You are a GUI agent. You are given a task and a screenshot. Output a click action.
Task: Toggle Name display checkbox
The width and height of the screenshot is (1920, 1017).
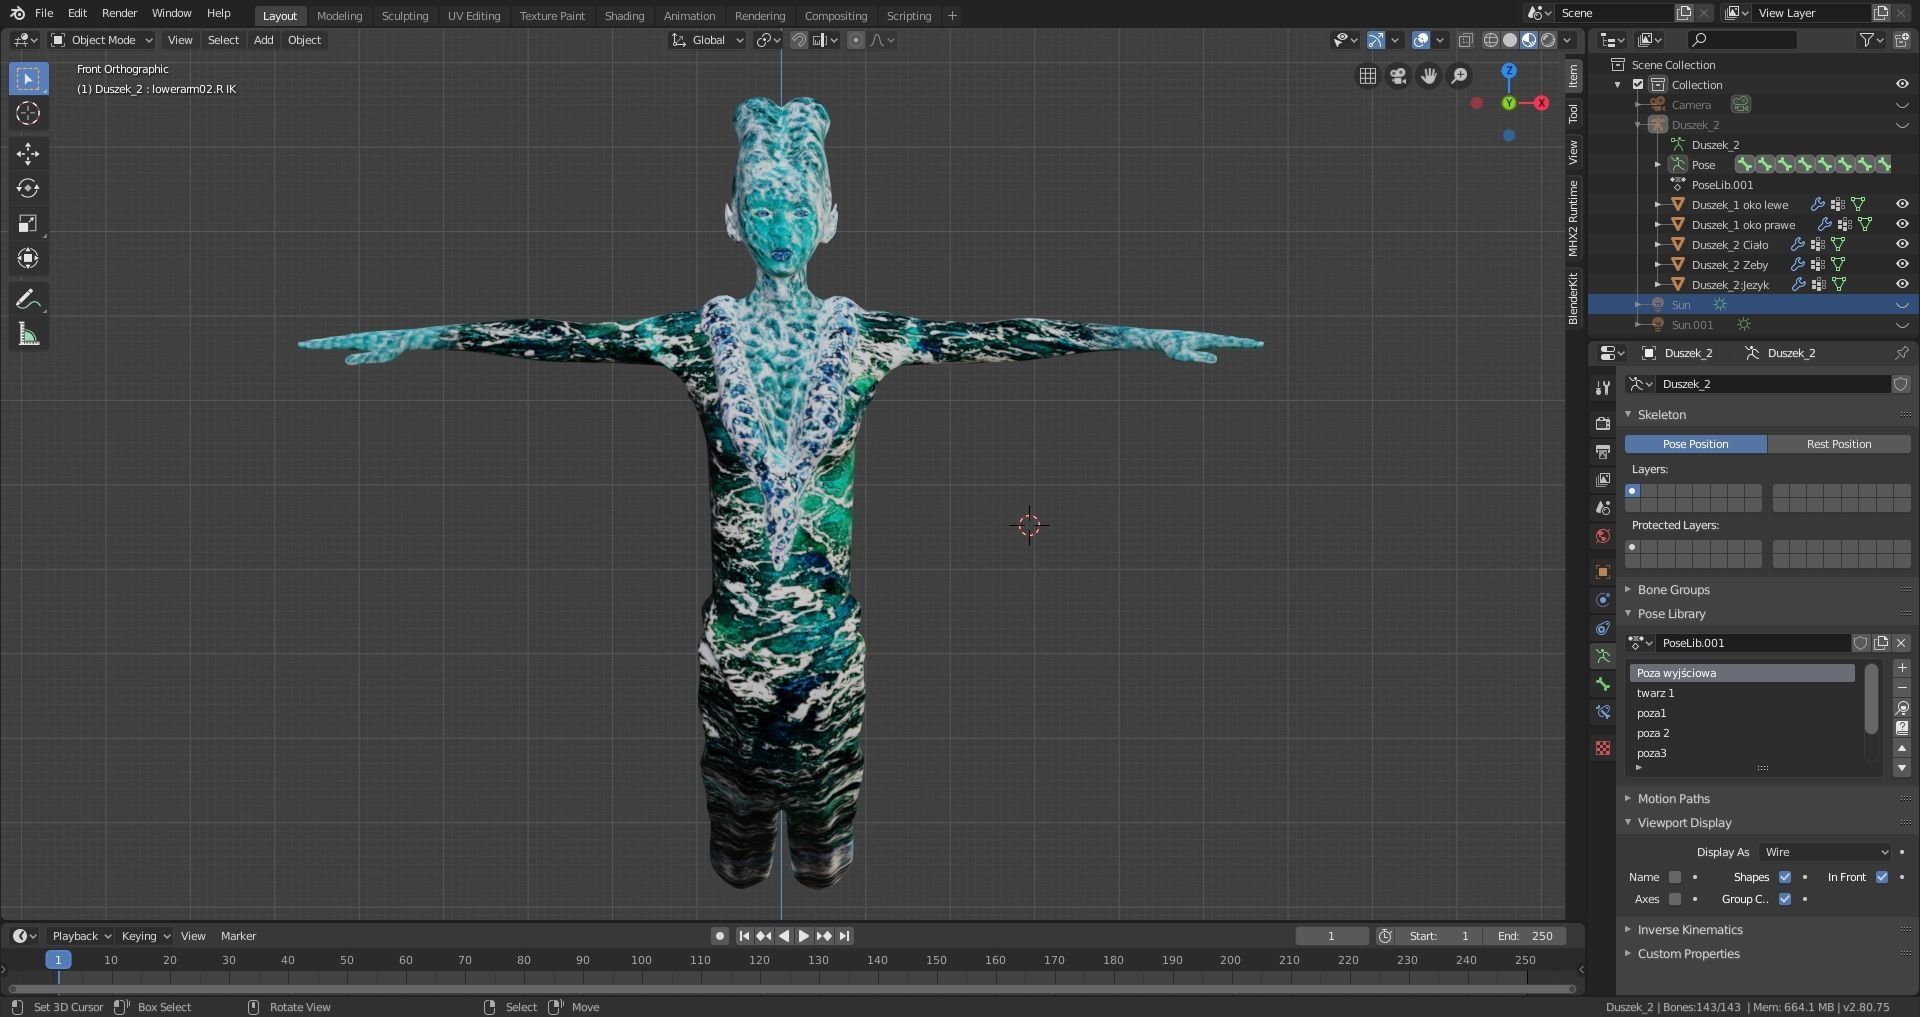1675,877
